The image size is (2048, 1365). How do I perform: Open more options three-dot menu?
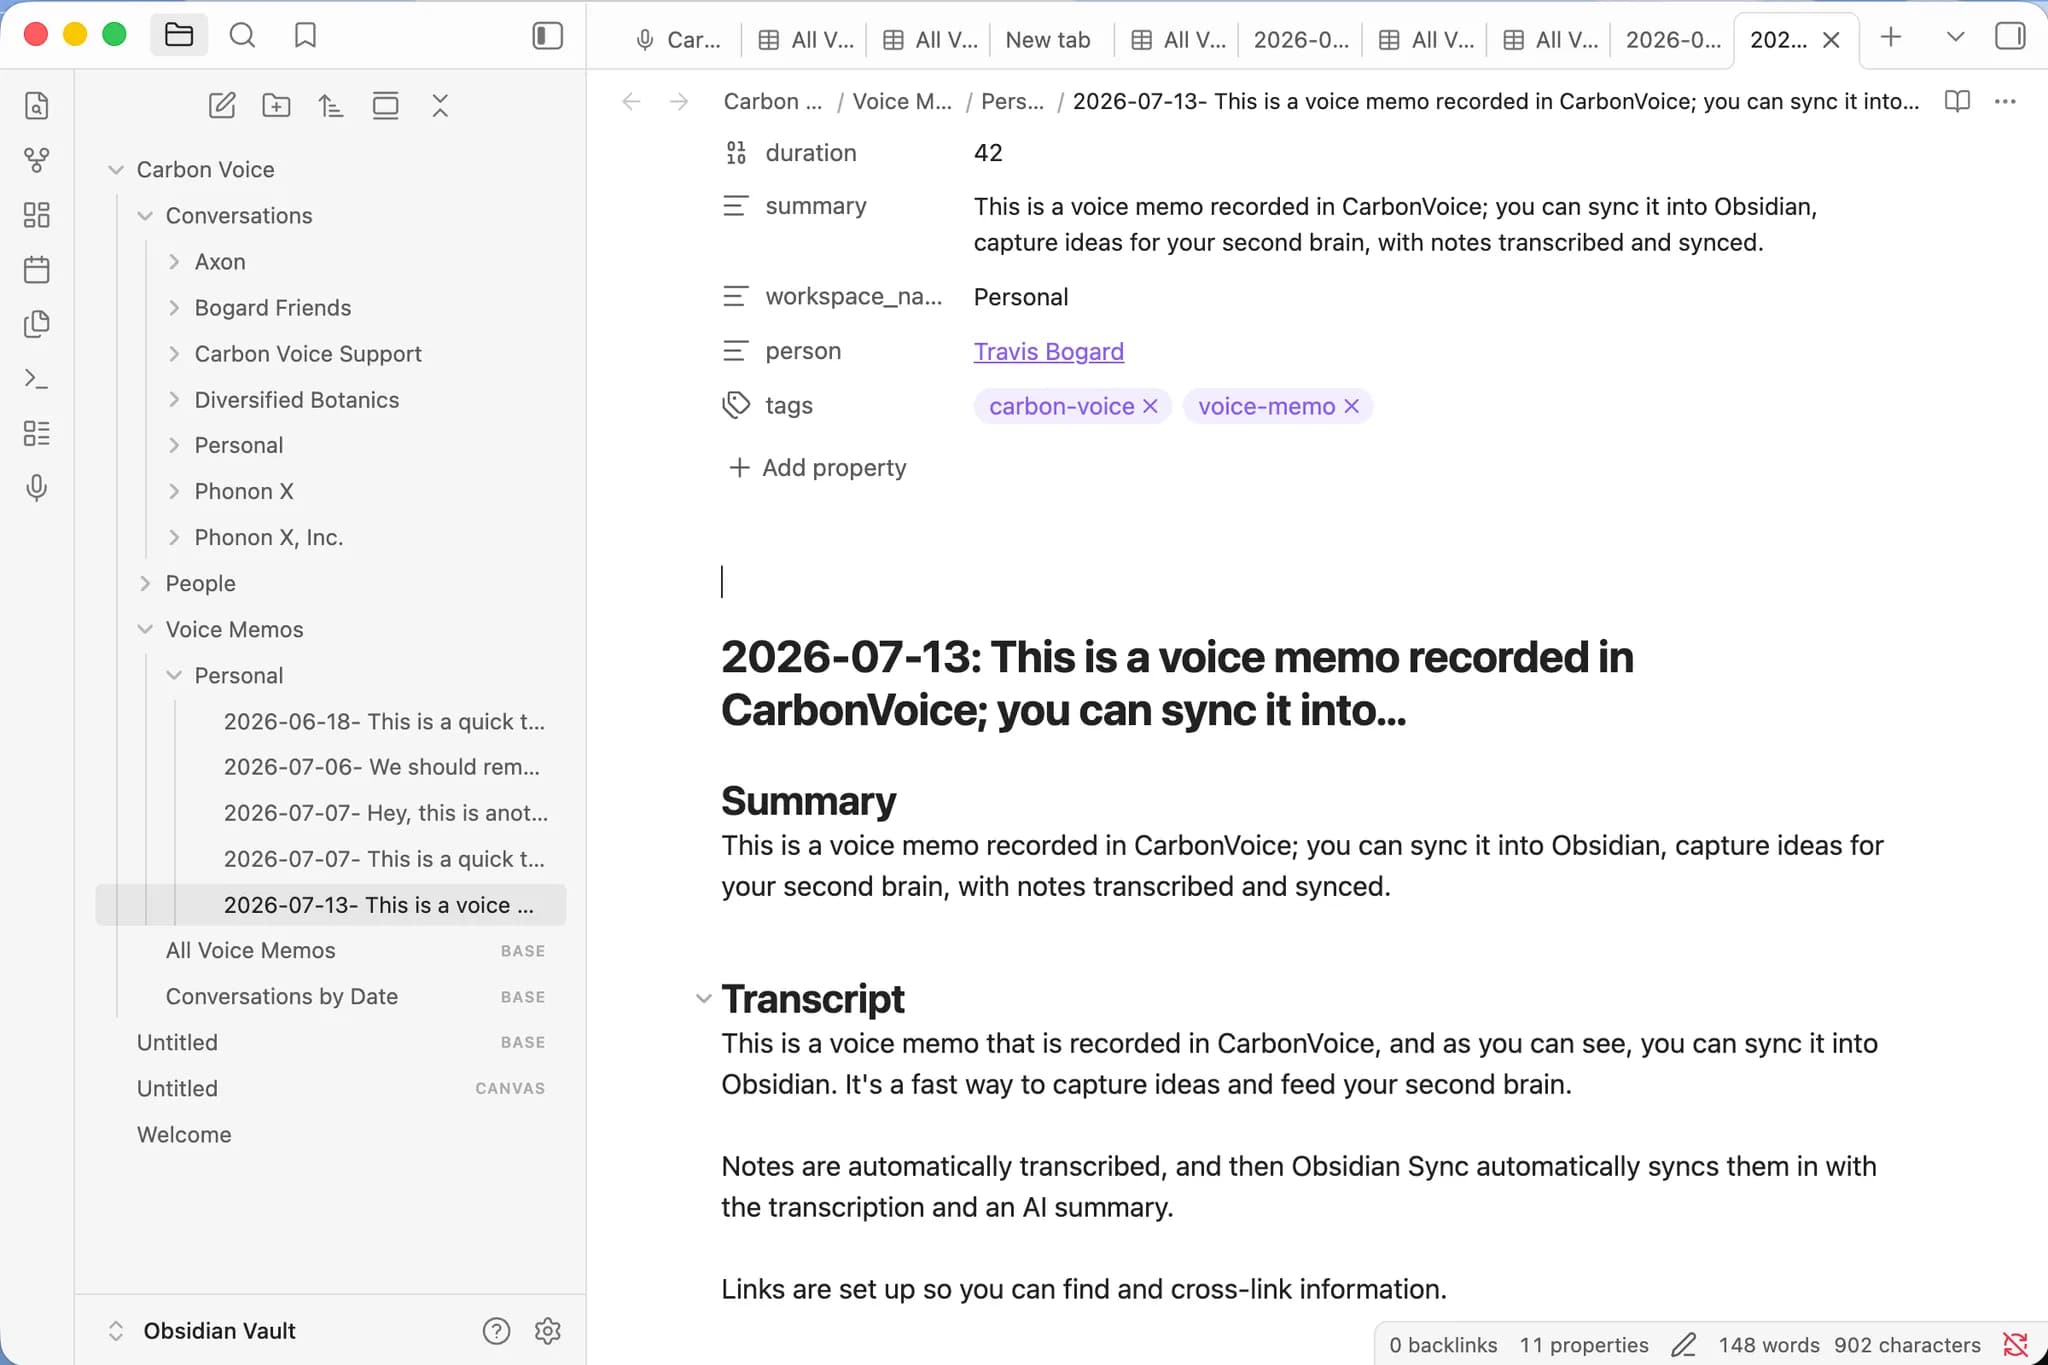click(x=2005, y=101)
